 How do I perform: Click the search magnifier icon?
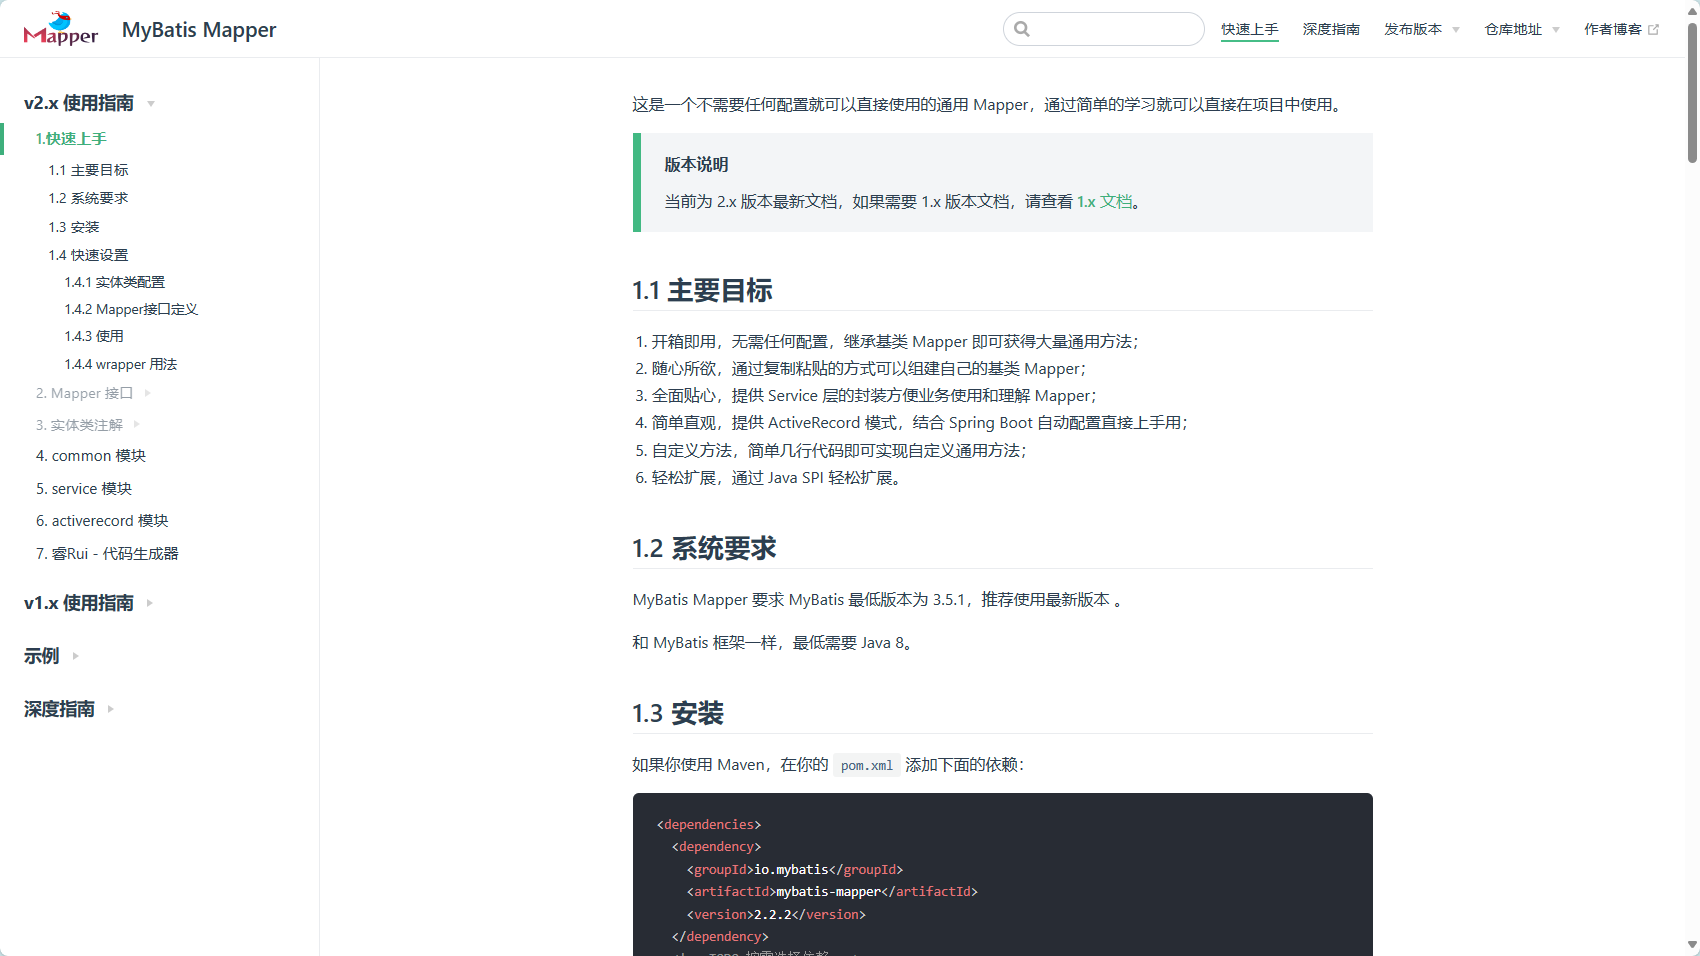coord(1022,29)
